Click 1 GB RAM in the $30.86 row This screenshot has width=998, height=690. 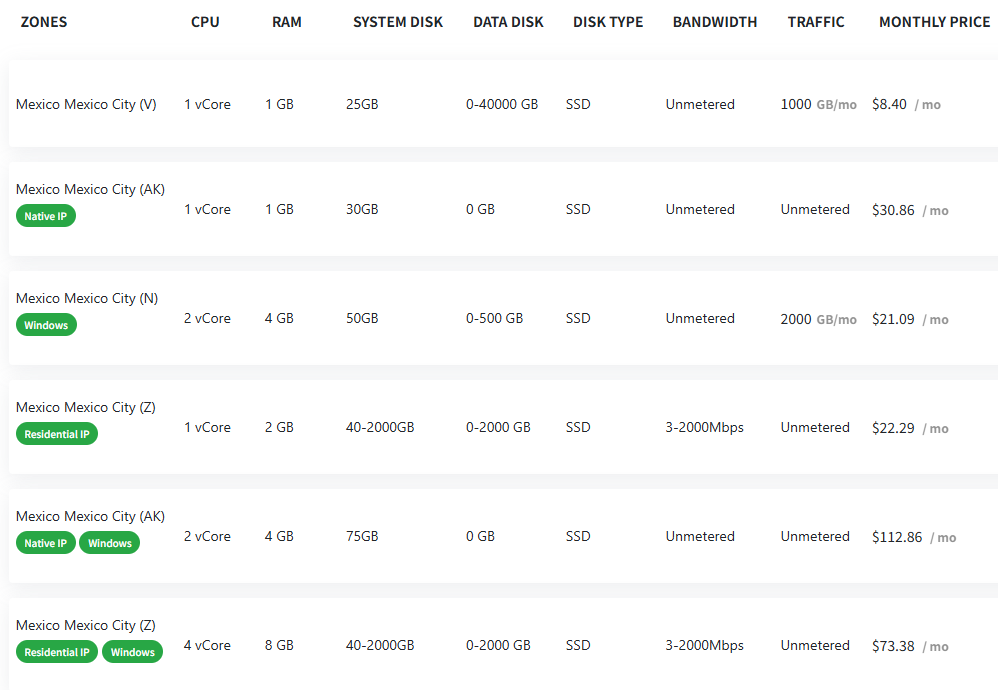tap(279, 209)
